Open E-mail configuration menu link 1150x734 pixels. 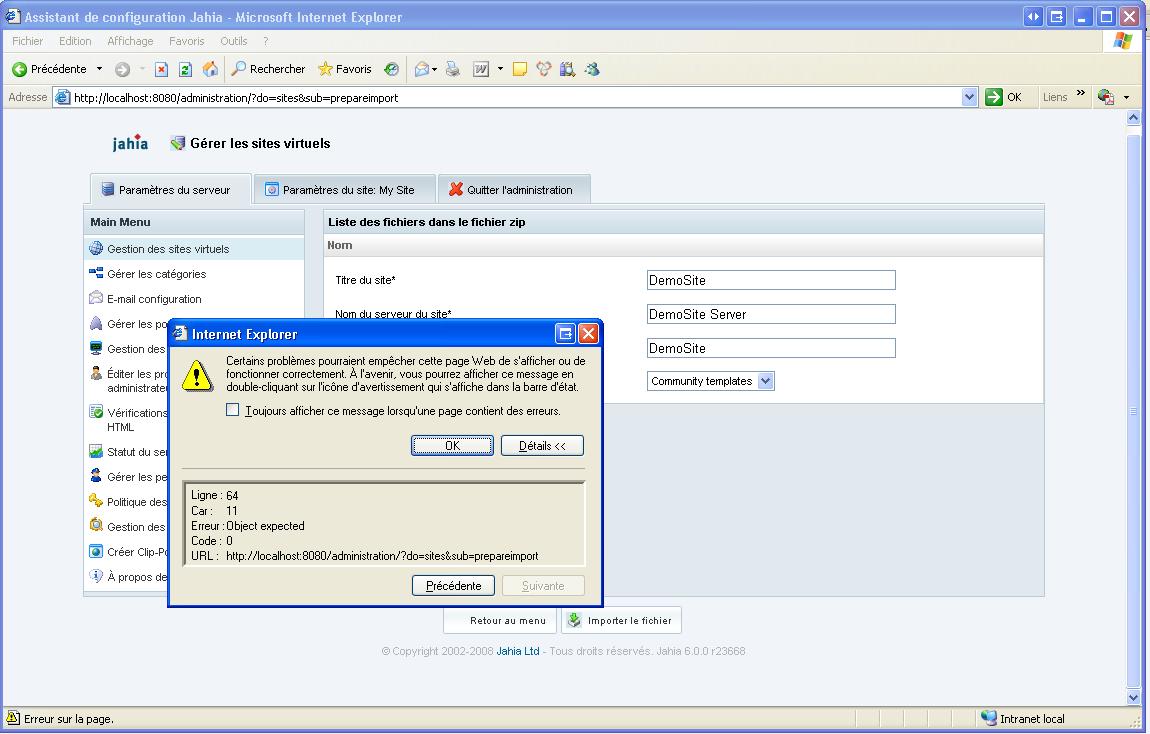(x=154, y=298)
